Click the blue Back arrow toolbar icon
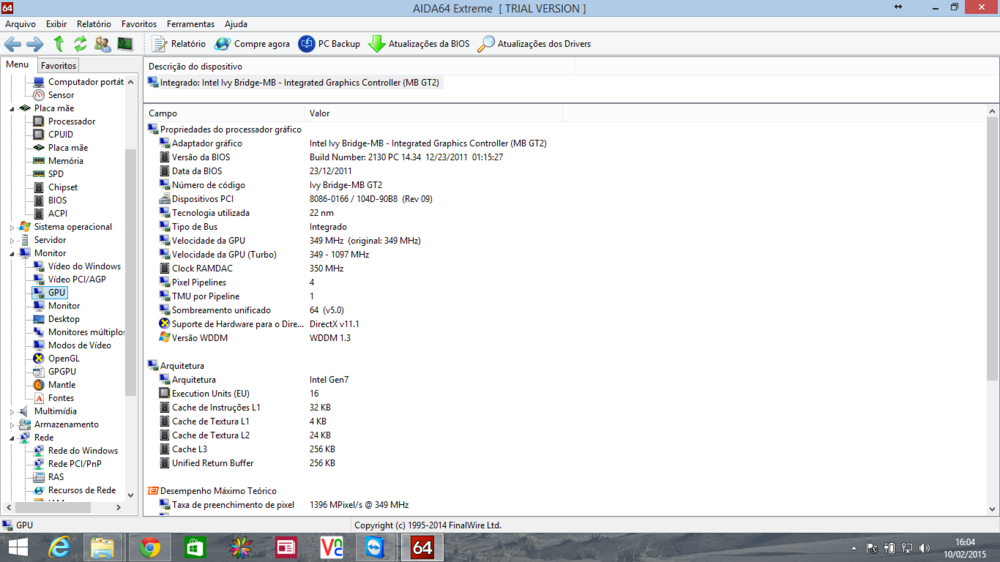This screenshot has width=1000, height=562. tap(12, 44)
